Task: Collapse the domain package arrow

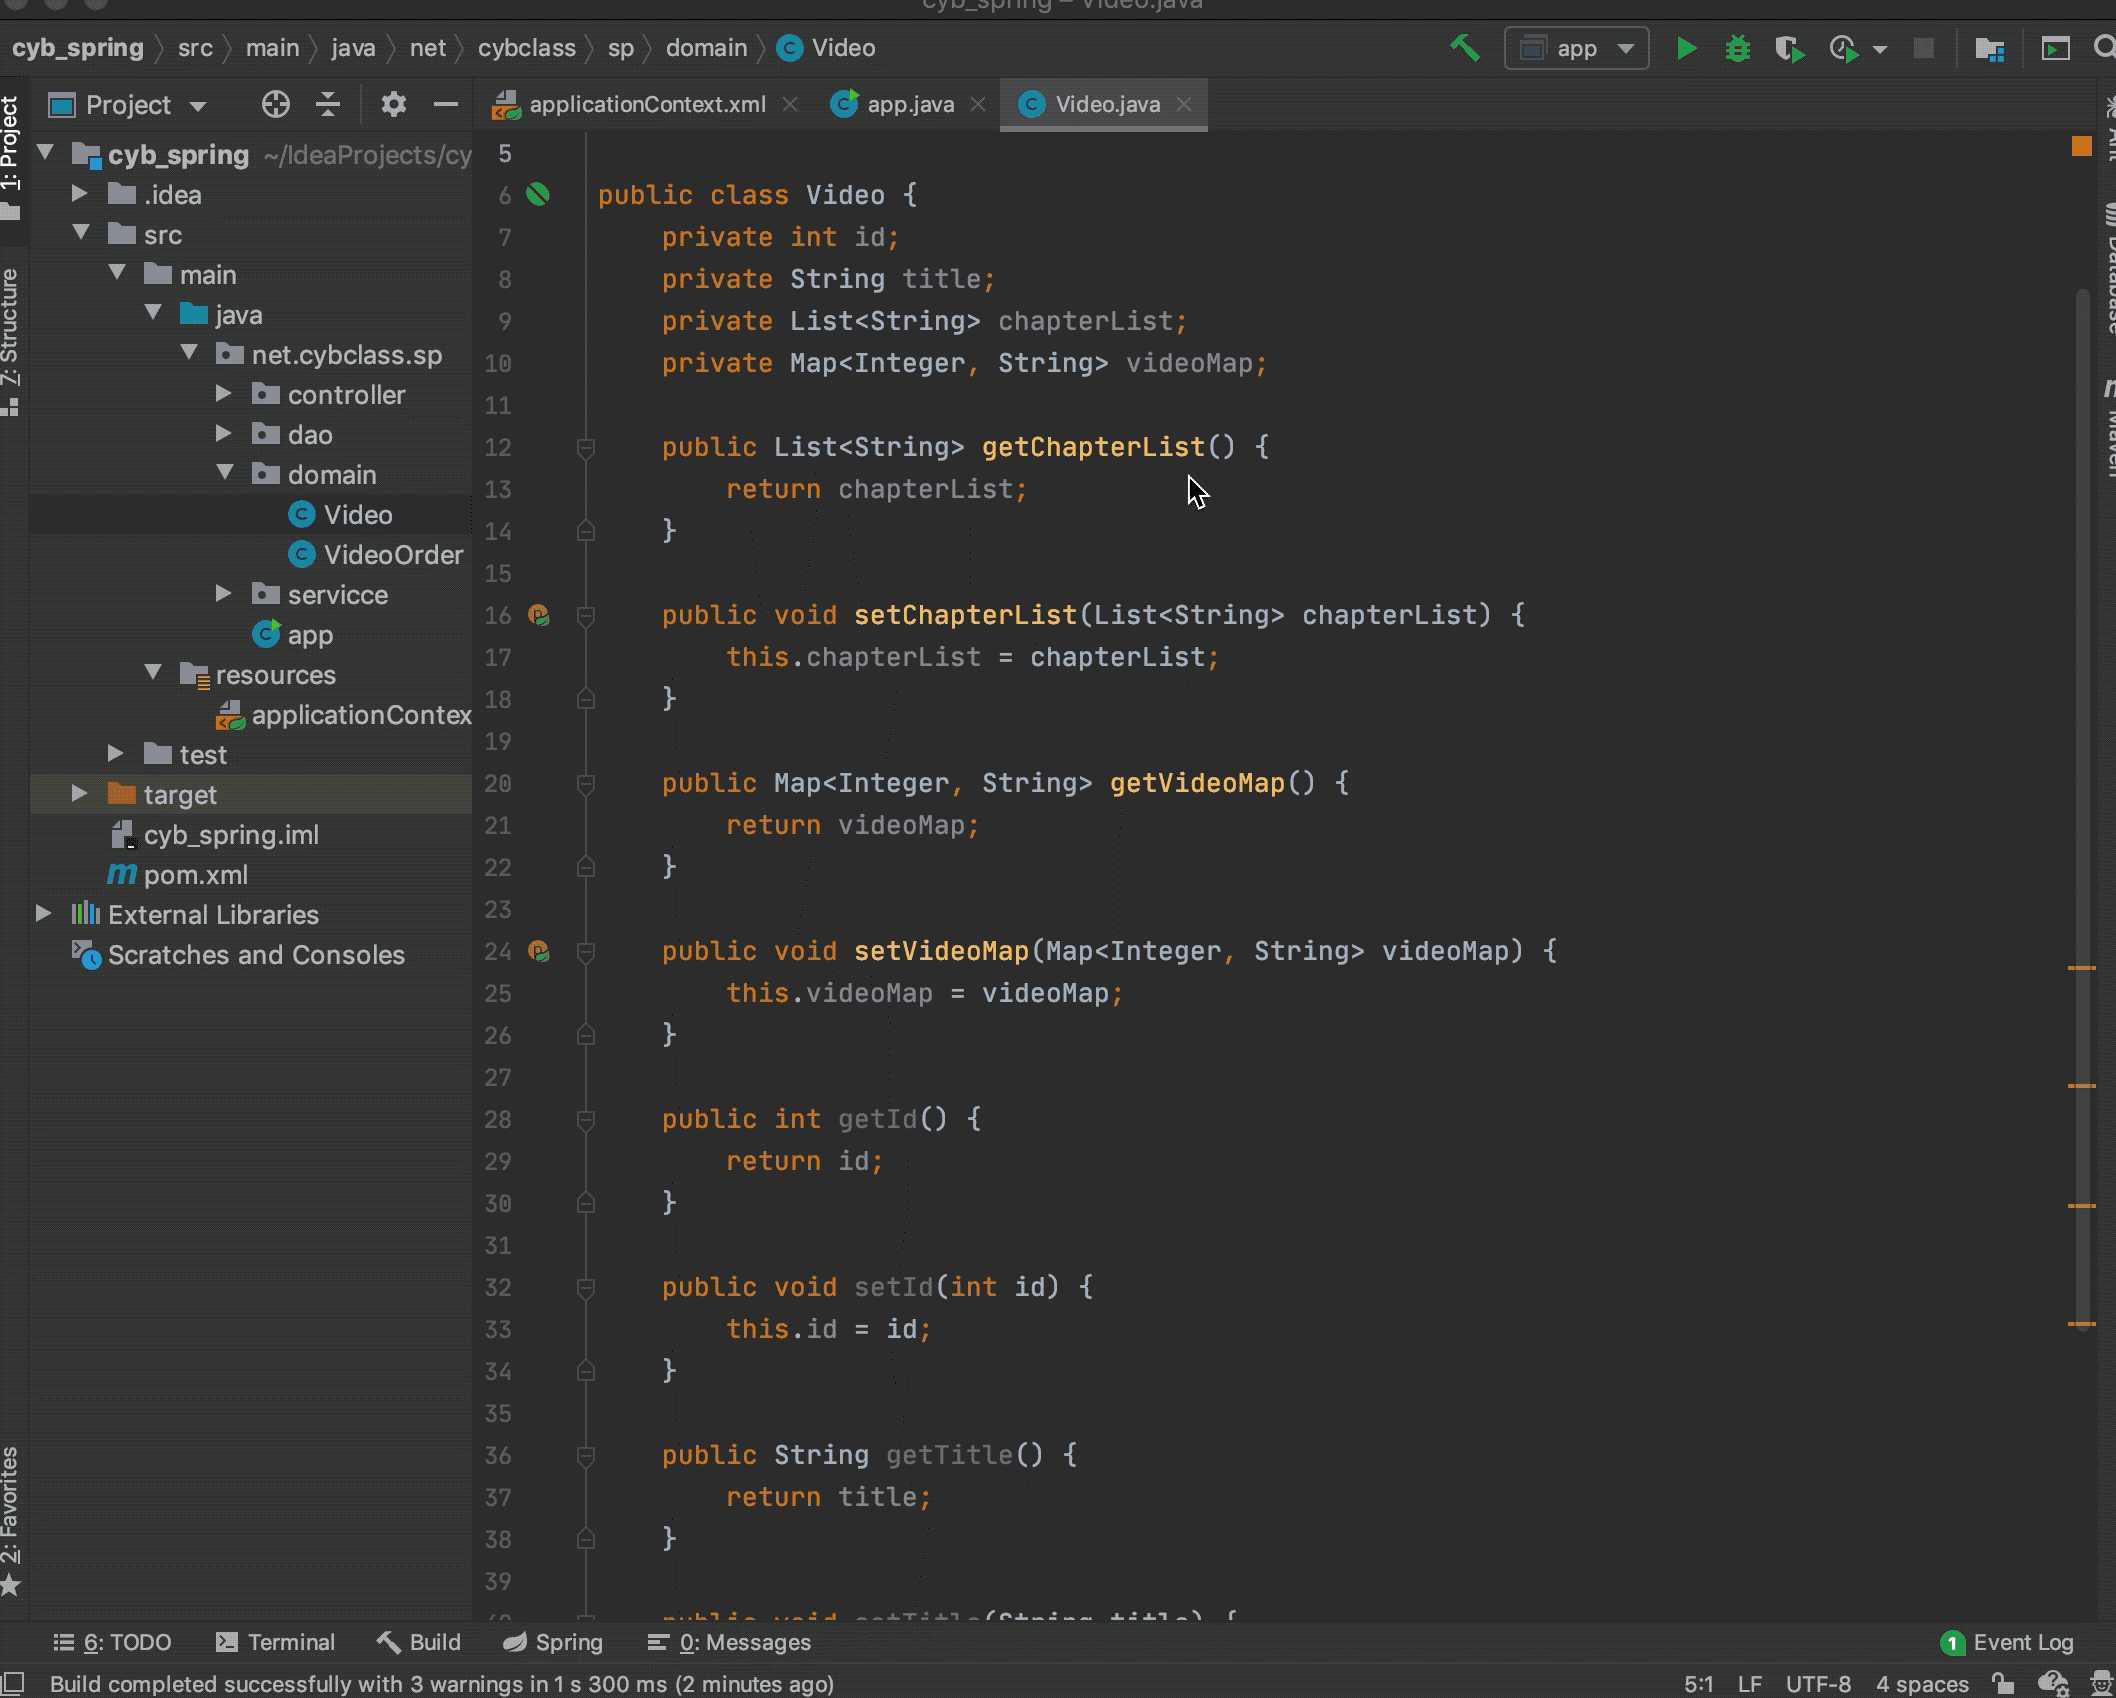Action: (225, 473)
